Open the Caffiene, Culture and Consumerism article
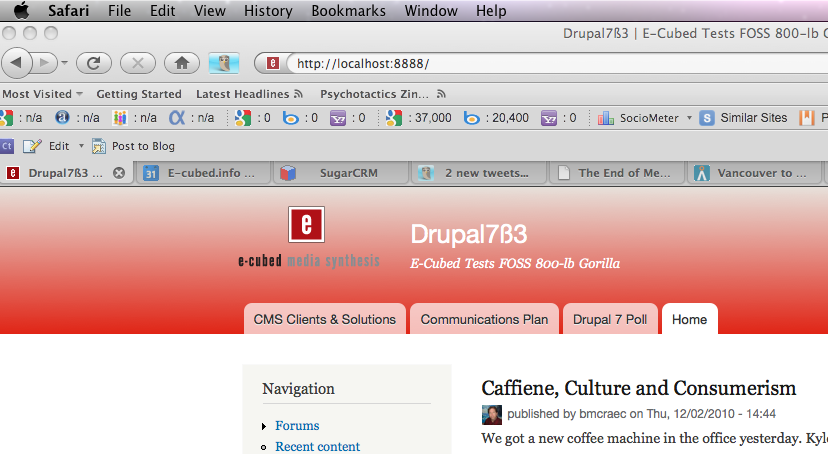Image resolution: width=828 pixels, height=454 pixels. 638,388
